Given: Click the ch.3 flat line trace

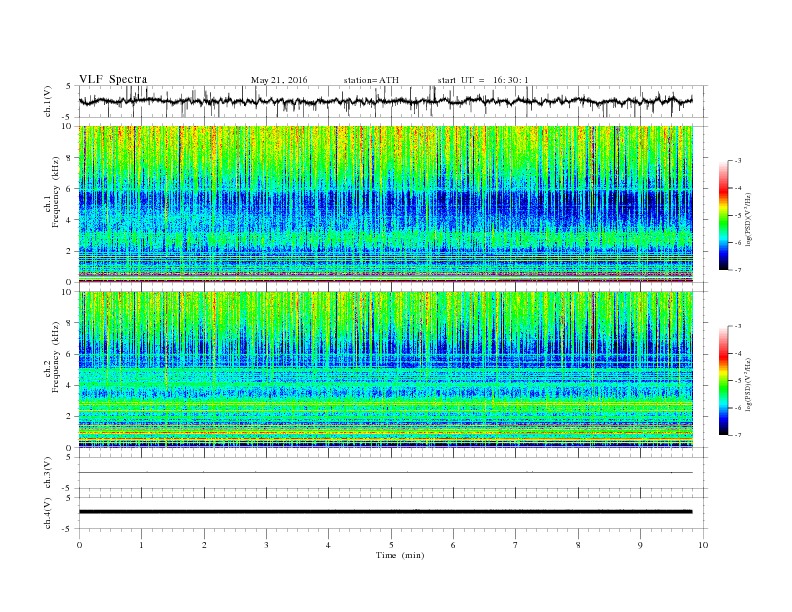Looking at the screenshot, I should 385,473.
